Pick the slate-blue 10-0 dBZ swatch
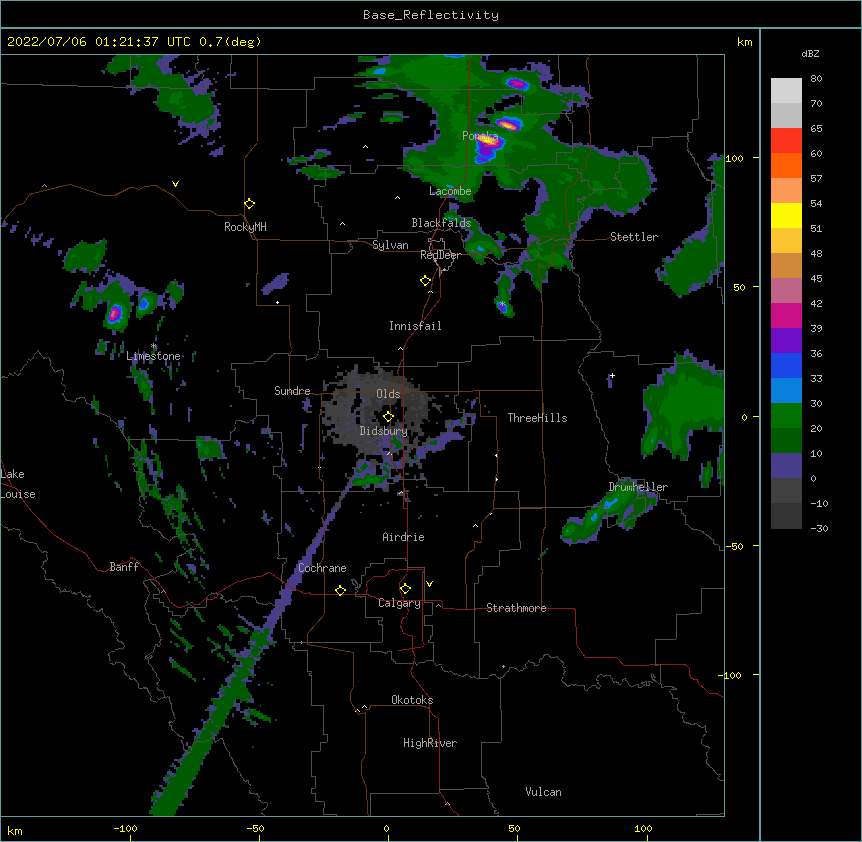 point(786,466)
